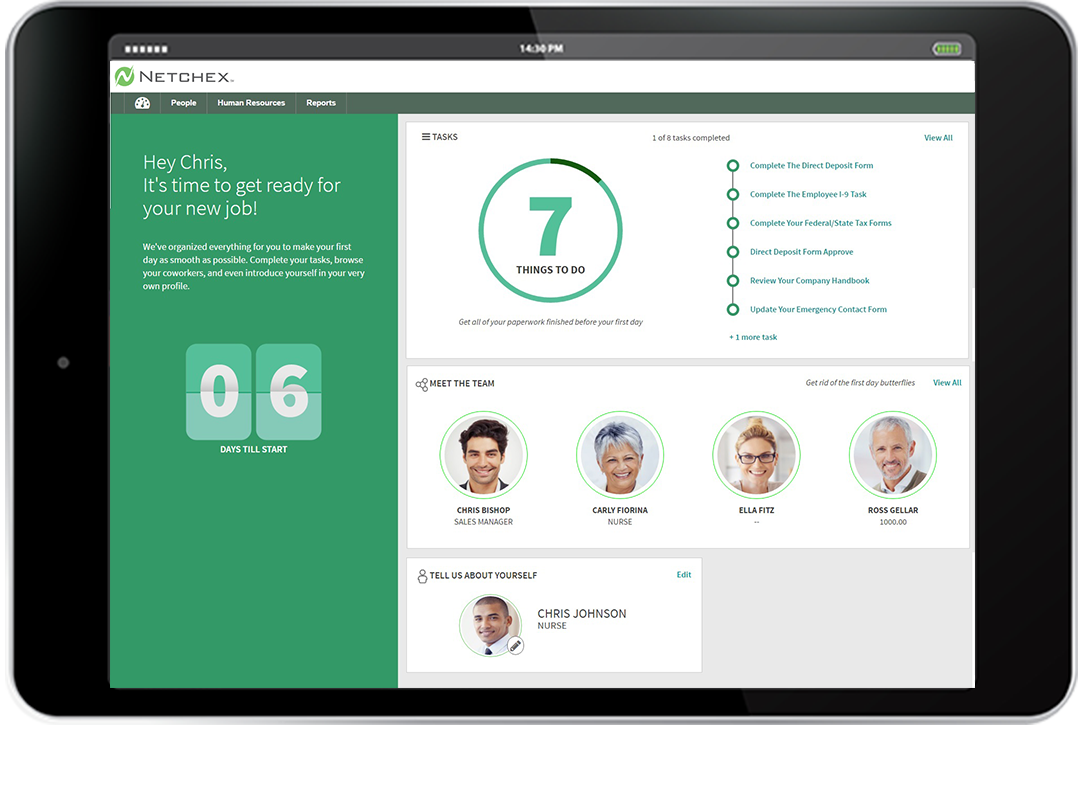Image resolution: width=1080 pixels, height=788 pixels.
Task: Click View All in Meet The Team
Action: [947, 383]
